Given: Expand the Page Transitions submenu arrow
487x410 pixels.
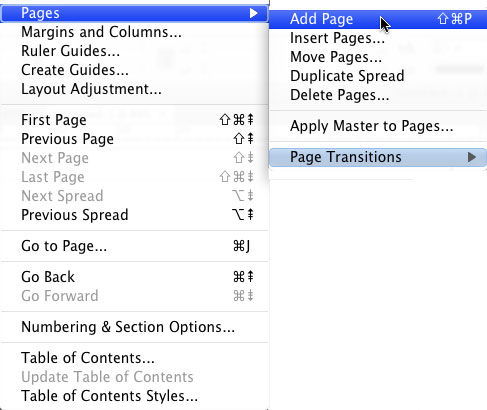Looking at the screenshot, I should pos(471,157).
